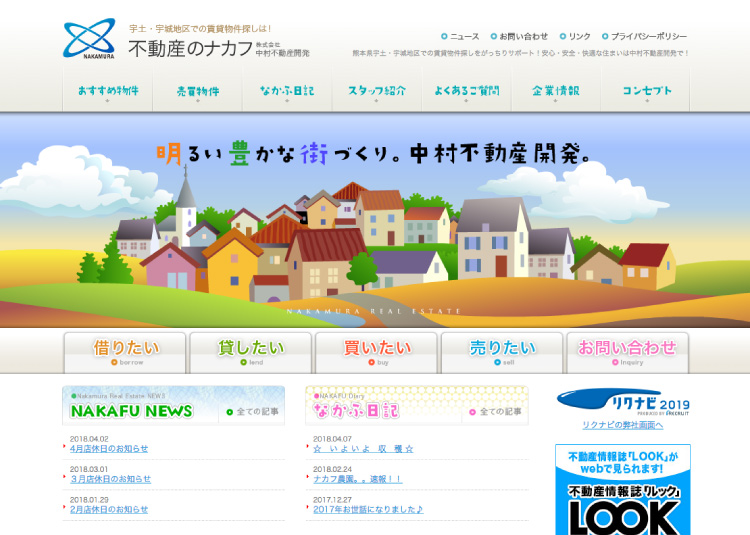The width and height of the screenshot is (750, 535).
Task: Click the 借りたい borrow button
Action: click(x=125, y=352)
